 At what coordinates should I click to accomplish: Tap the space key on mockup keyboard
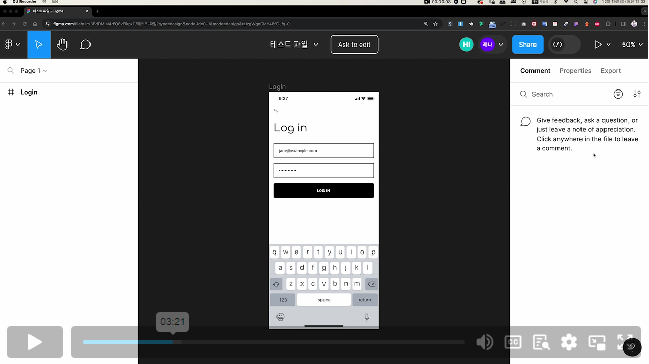click(324, 300)
